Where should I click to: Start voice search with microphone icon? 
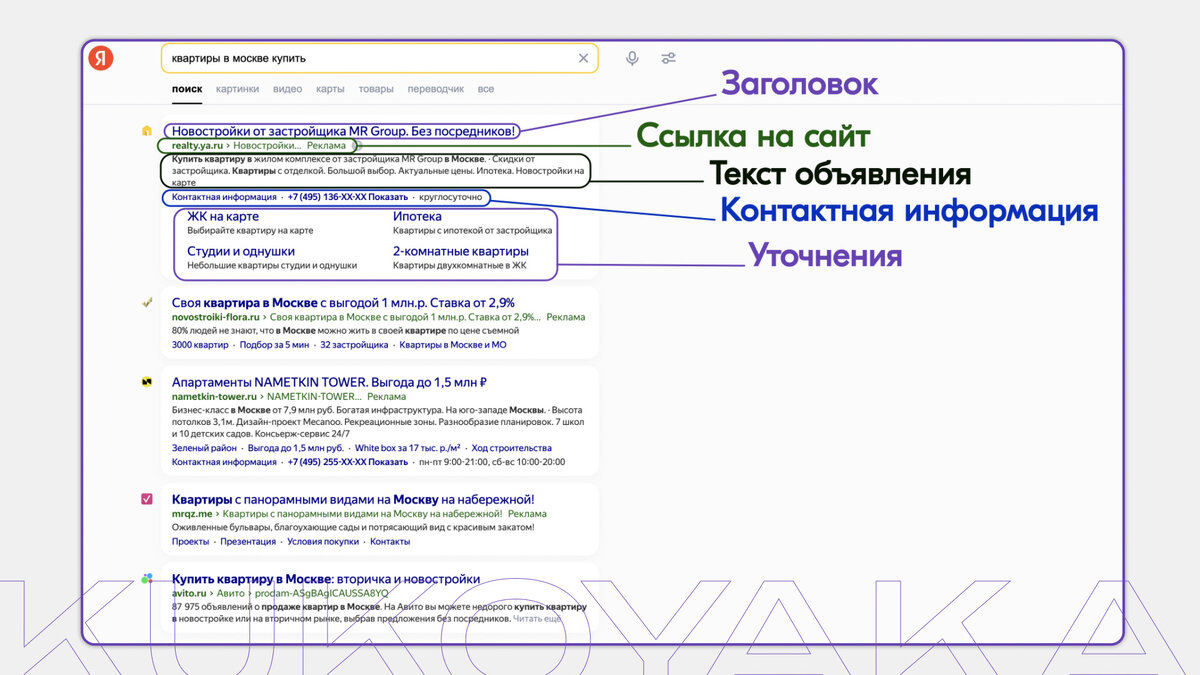pos(632,58)
